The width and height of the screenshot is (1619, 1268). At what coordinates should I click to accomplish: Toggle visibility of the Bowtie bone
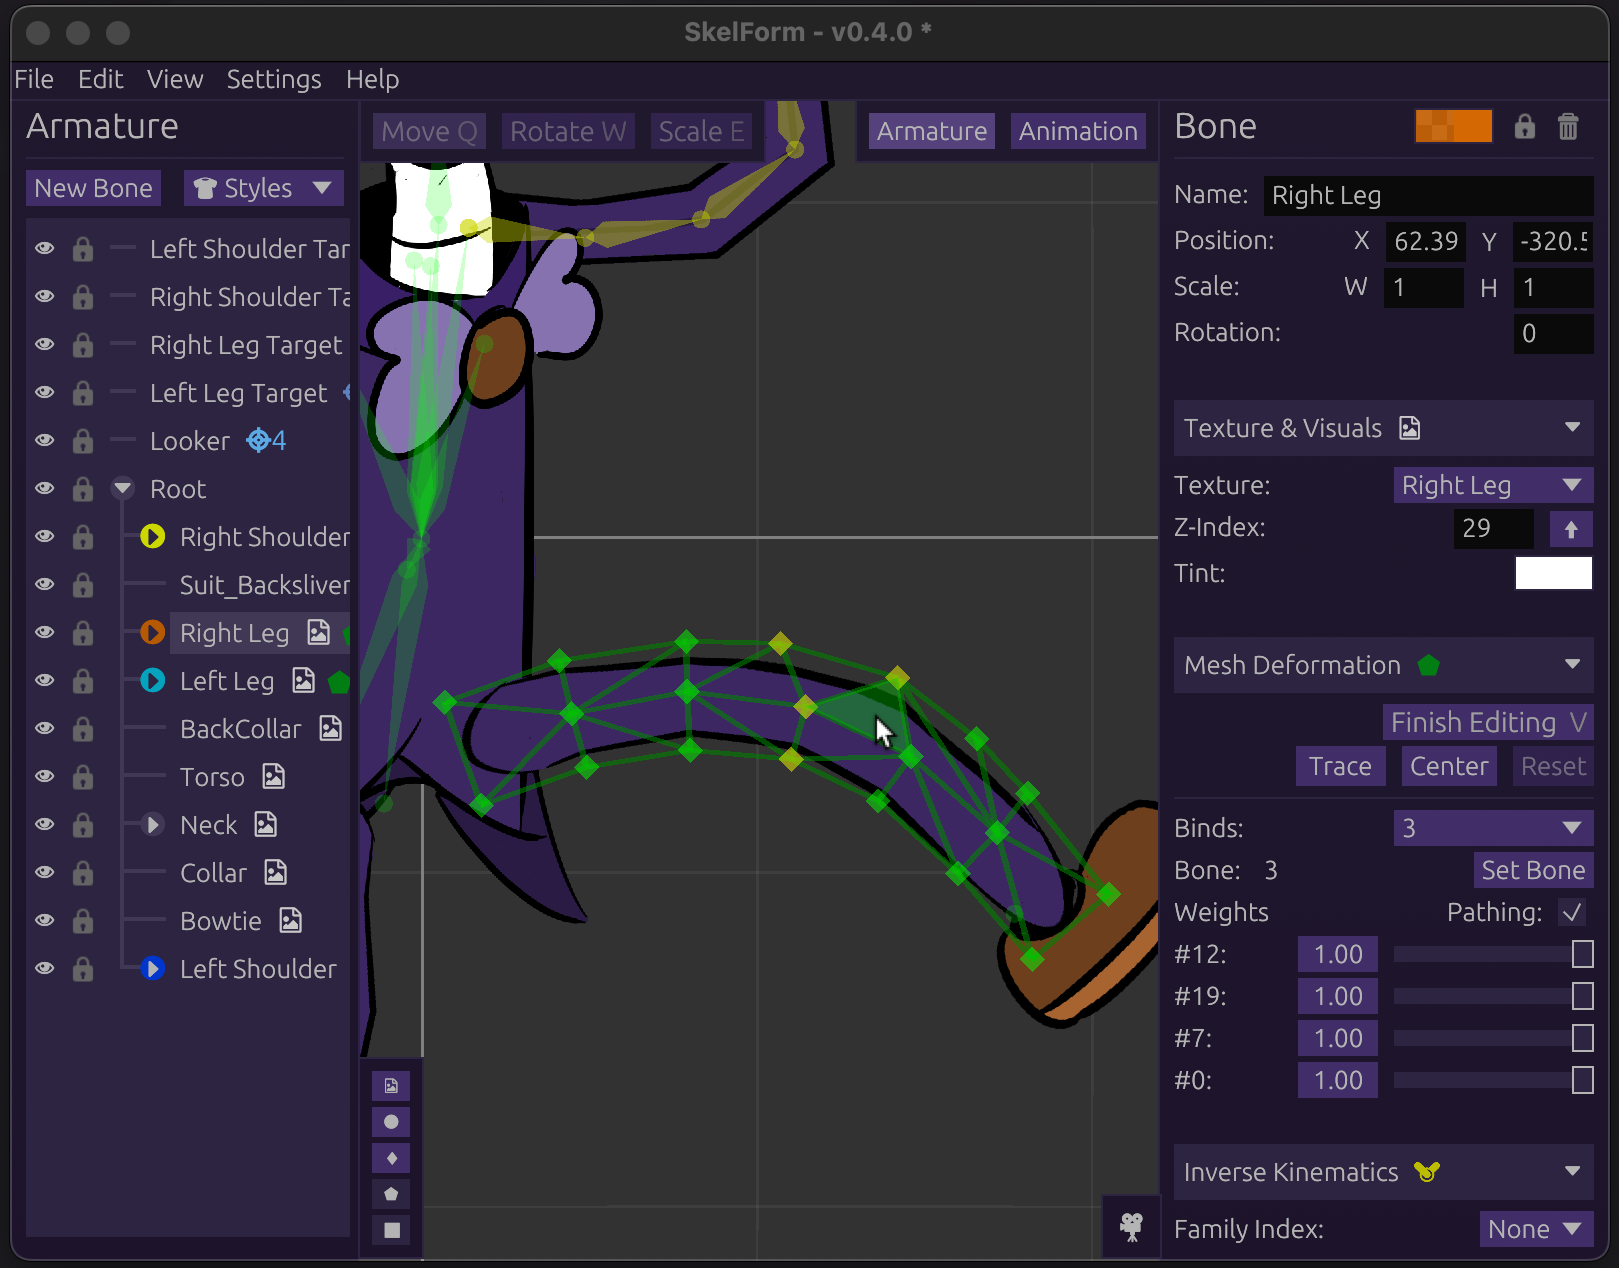click(x=44, y=920)
